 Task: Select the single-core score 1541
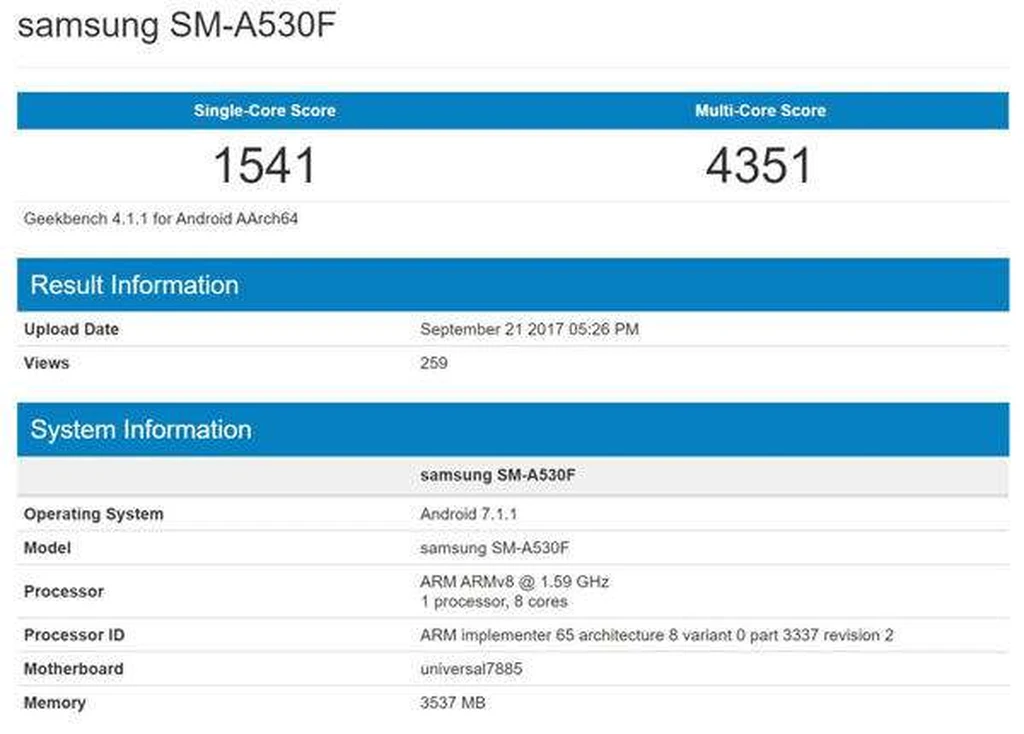pos(265,165)
